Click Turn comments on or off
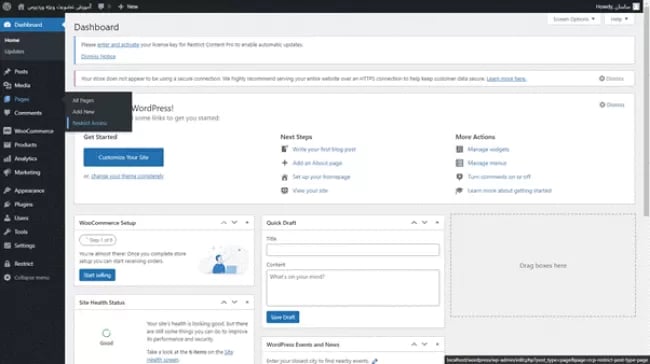 (x=499, y=177)
